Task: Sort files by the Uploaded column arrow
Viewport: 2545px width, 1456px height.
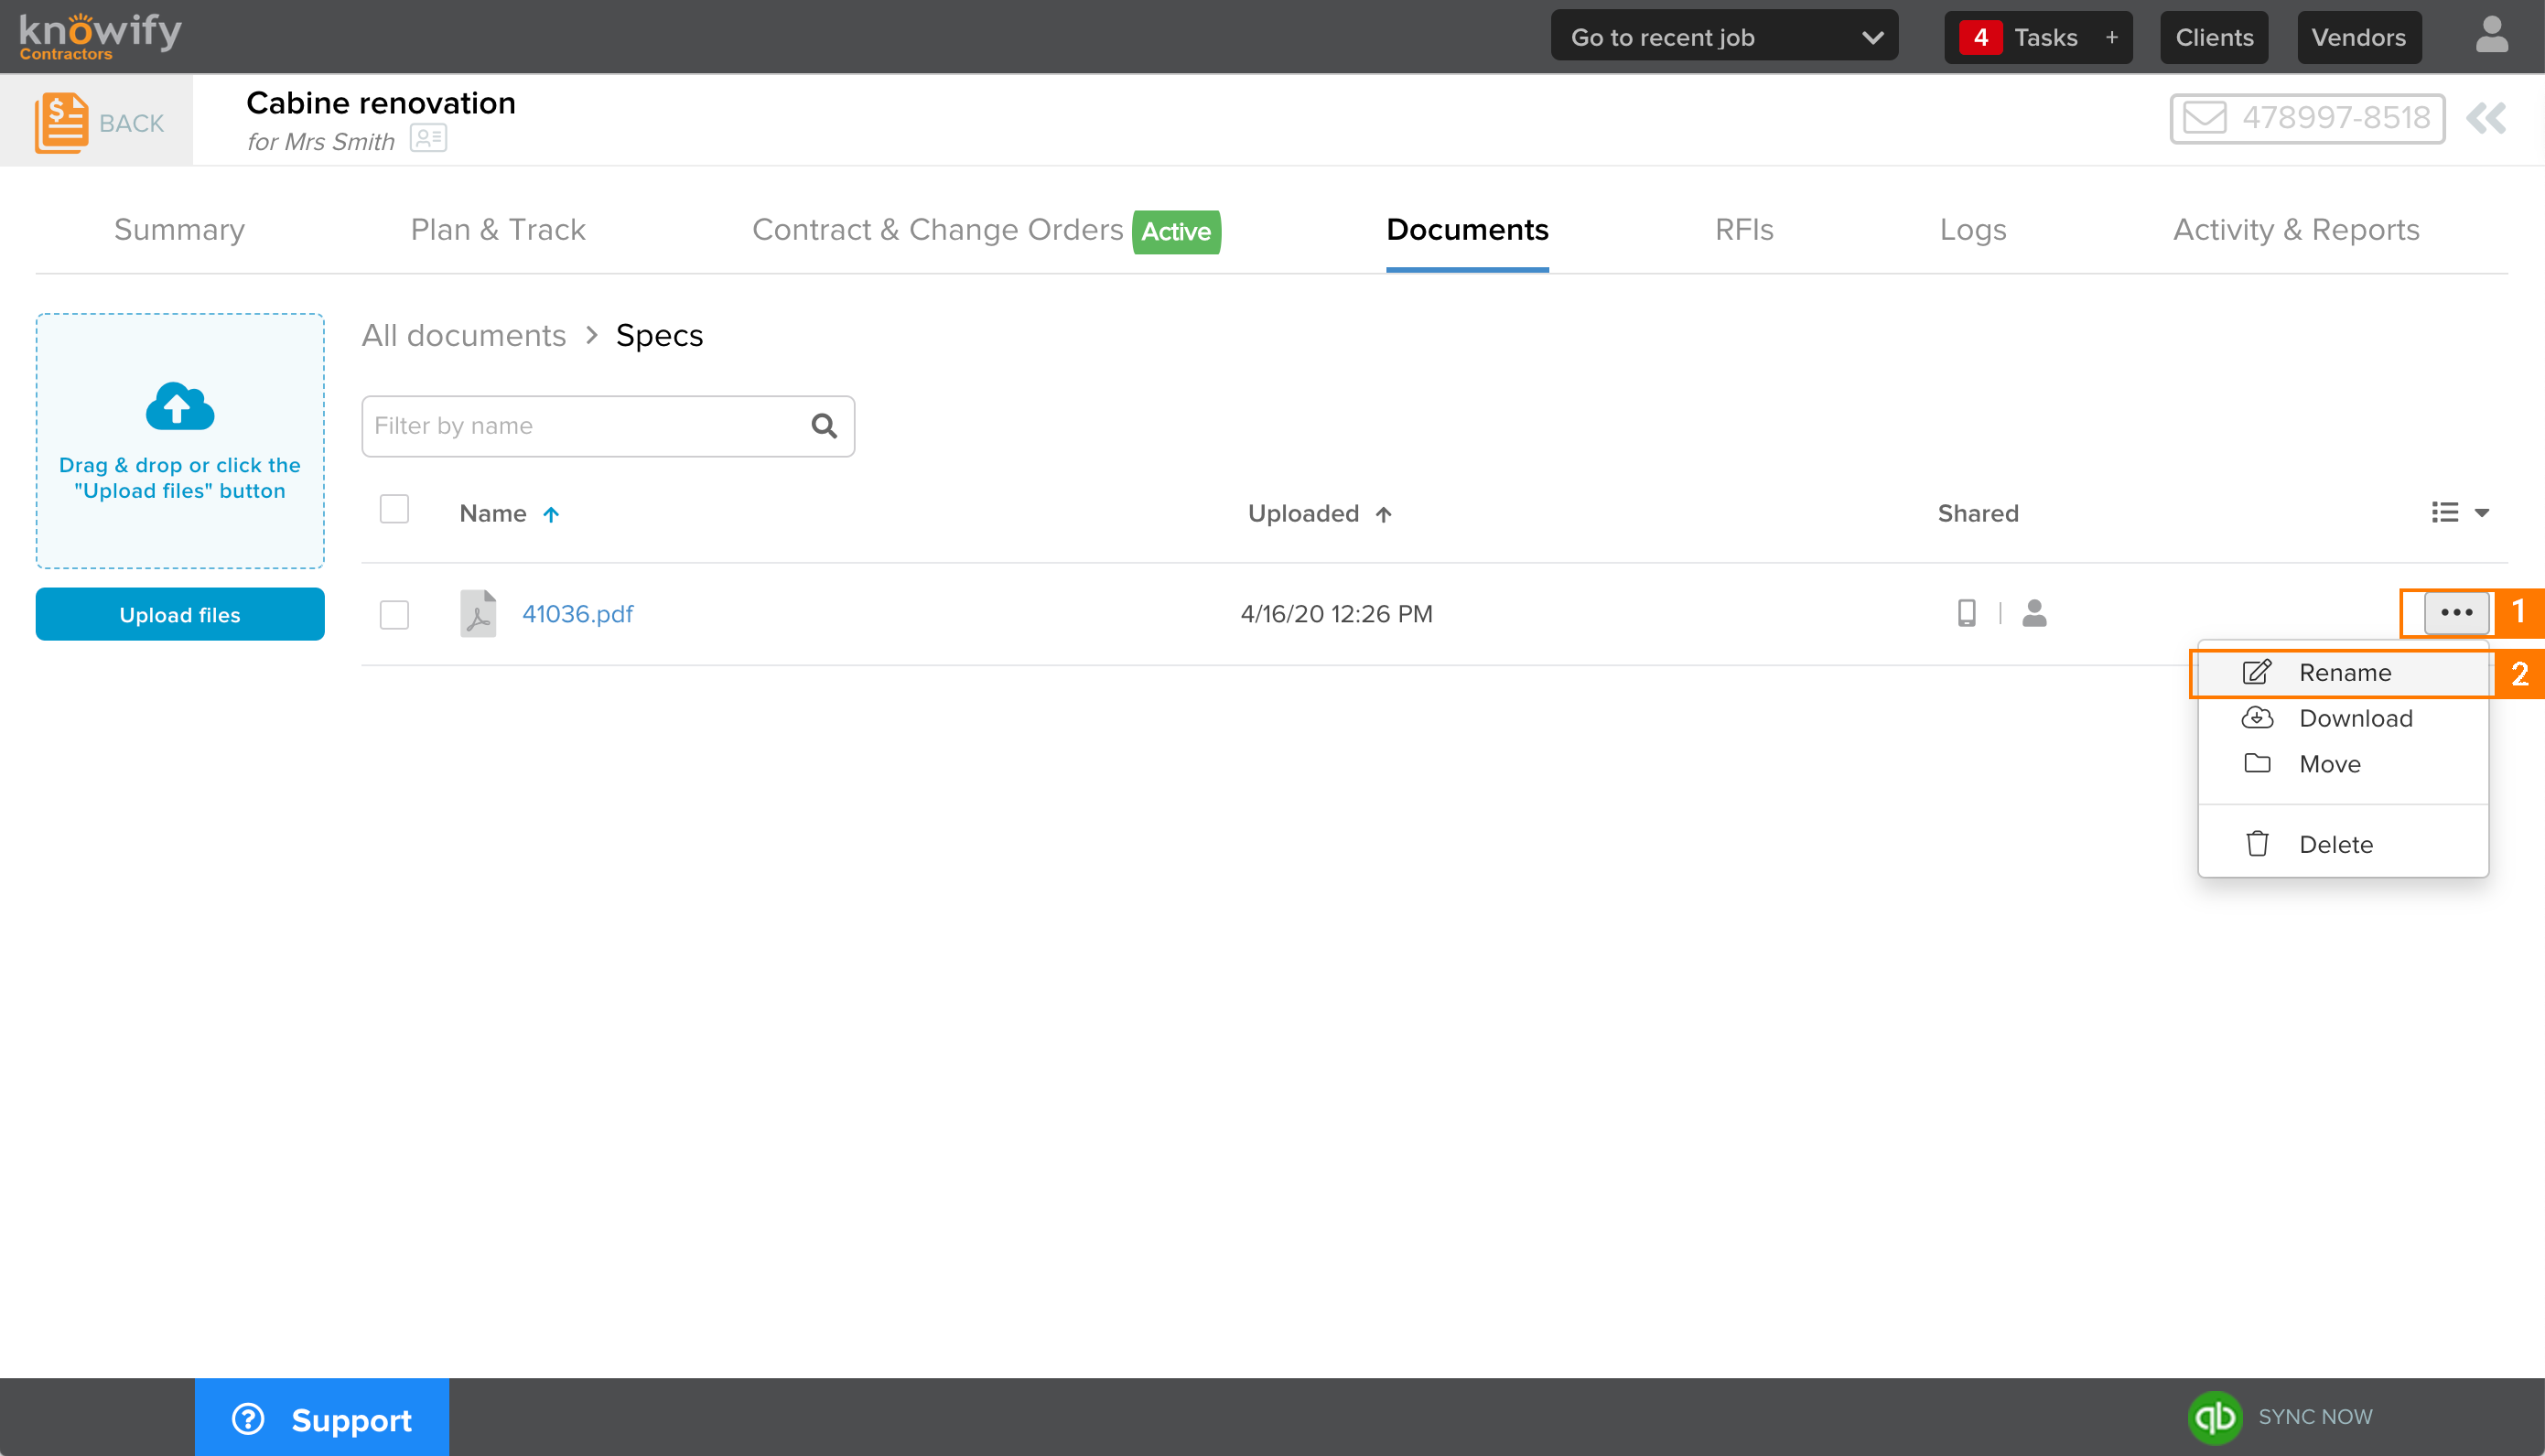Action: (1385, 513)
